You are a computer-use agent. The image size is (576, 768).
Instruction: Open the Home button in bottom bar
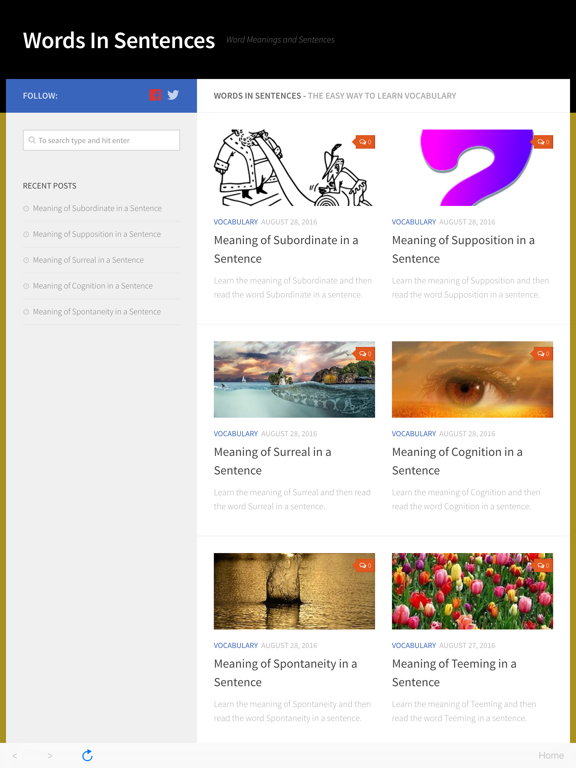tap(551, 755)
